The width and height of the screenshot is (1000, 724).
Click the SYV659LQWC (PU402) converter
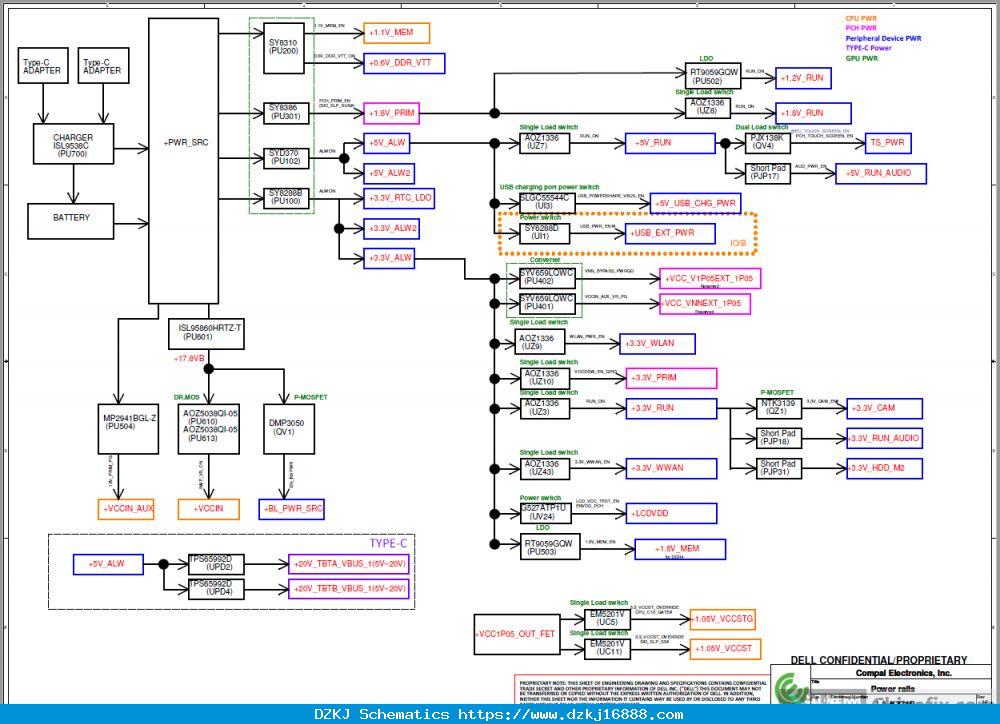pos(547,278)
